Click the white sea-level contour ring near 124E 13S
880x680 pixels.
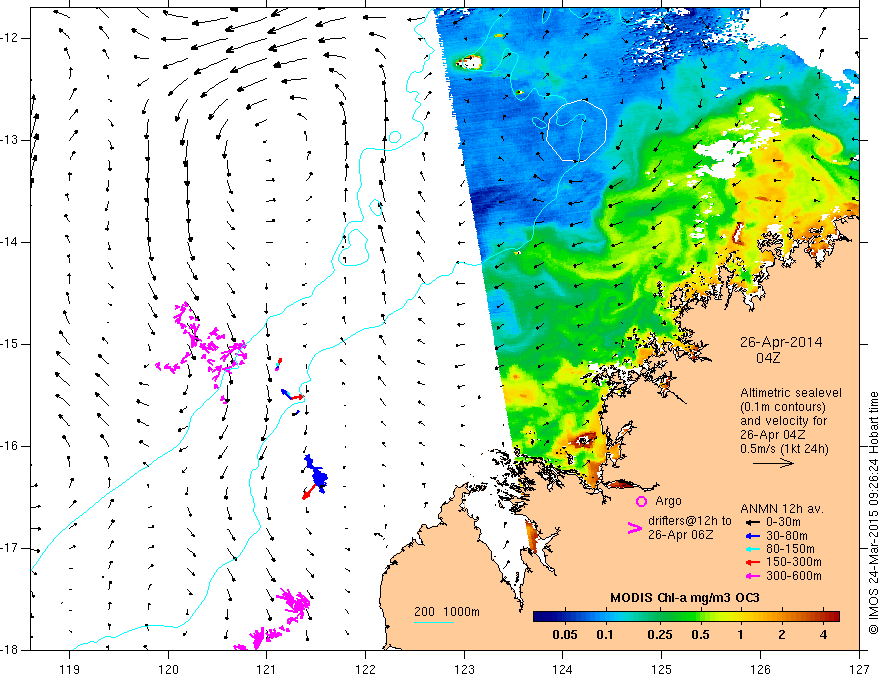pos(577,131)
